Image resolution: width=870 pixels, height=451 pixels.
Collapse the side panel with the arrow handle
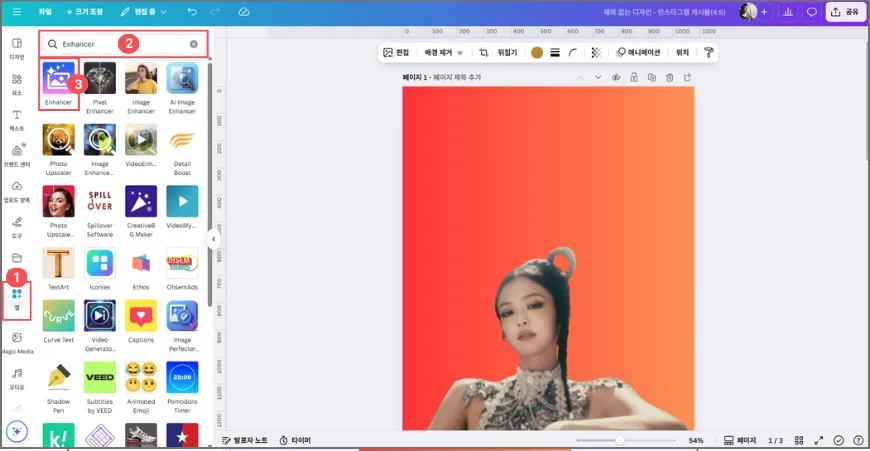[214, 239]
